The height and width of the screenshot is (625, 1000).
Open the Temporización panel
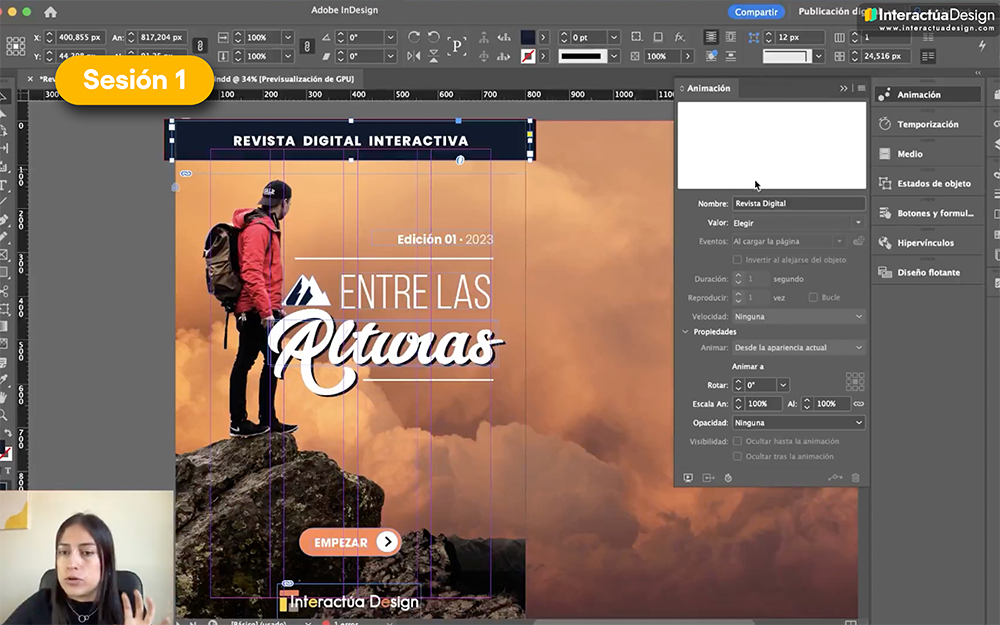point(927,124)
